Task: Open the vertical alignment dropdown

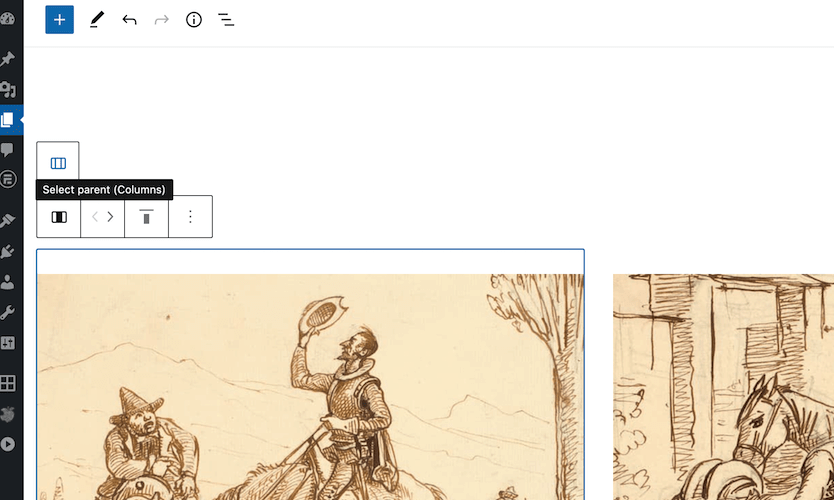Action: 146,216
